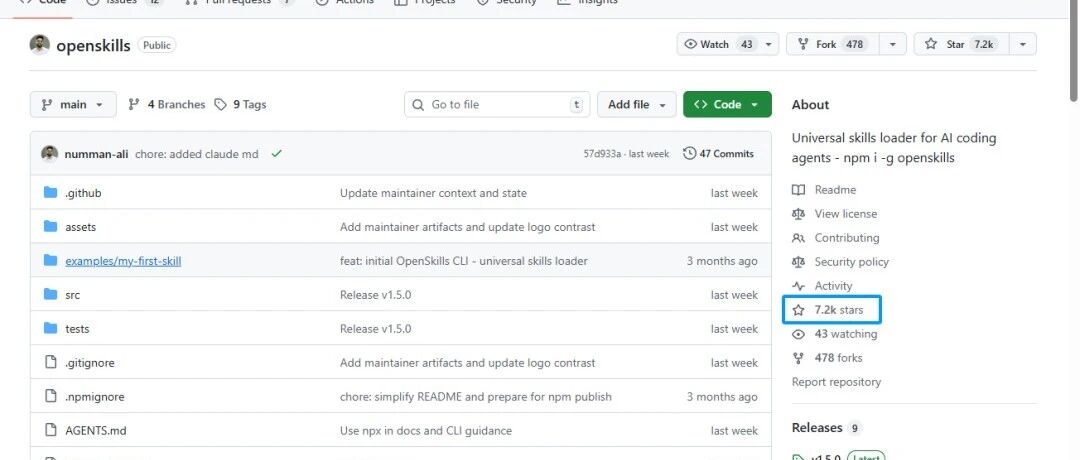Click the 9 Tags tag icon
The height and width of the screenshot is (460, 1080).
point(220,105)
